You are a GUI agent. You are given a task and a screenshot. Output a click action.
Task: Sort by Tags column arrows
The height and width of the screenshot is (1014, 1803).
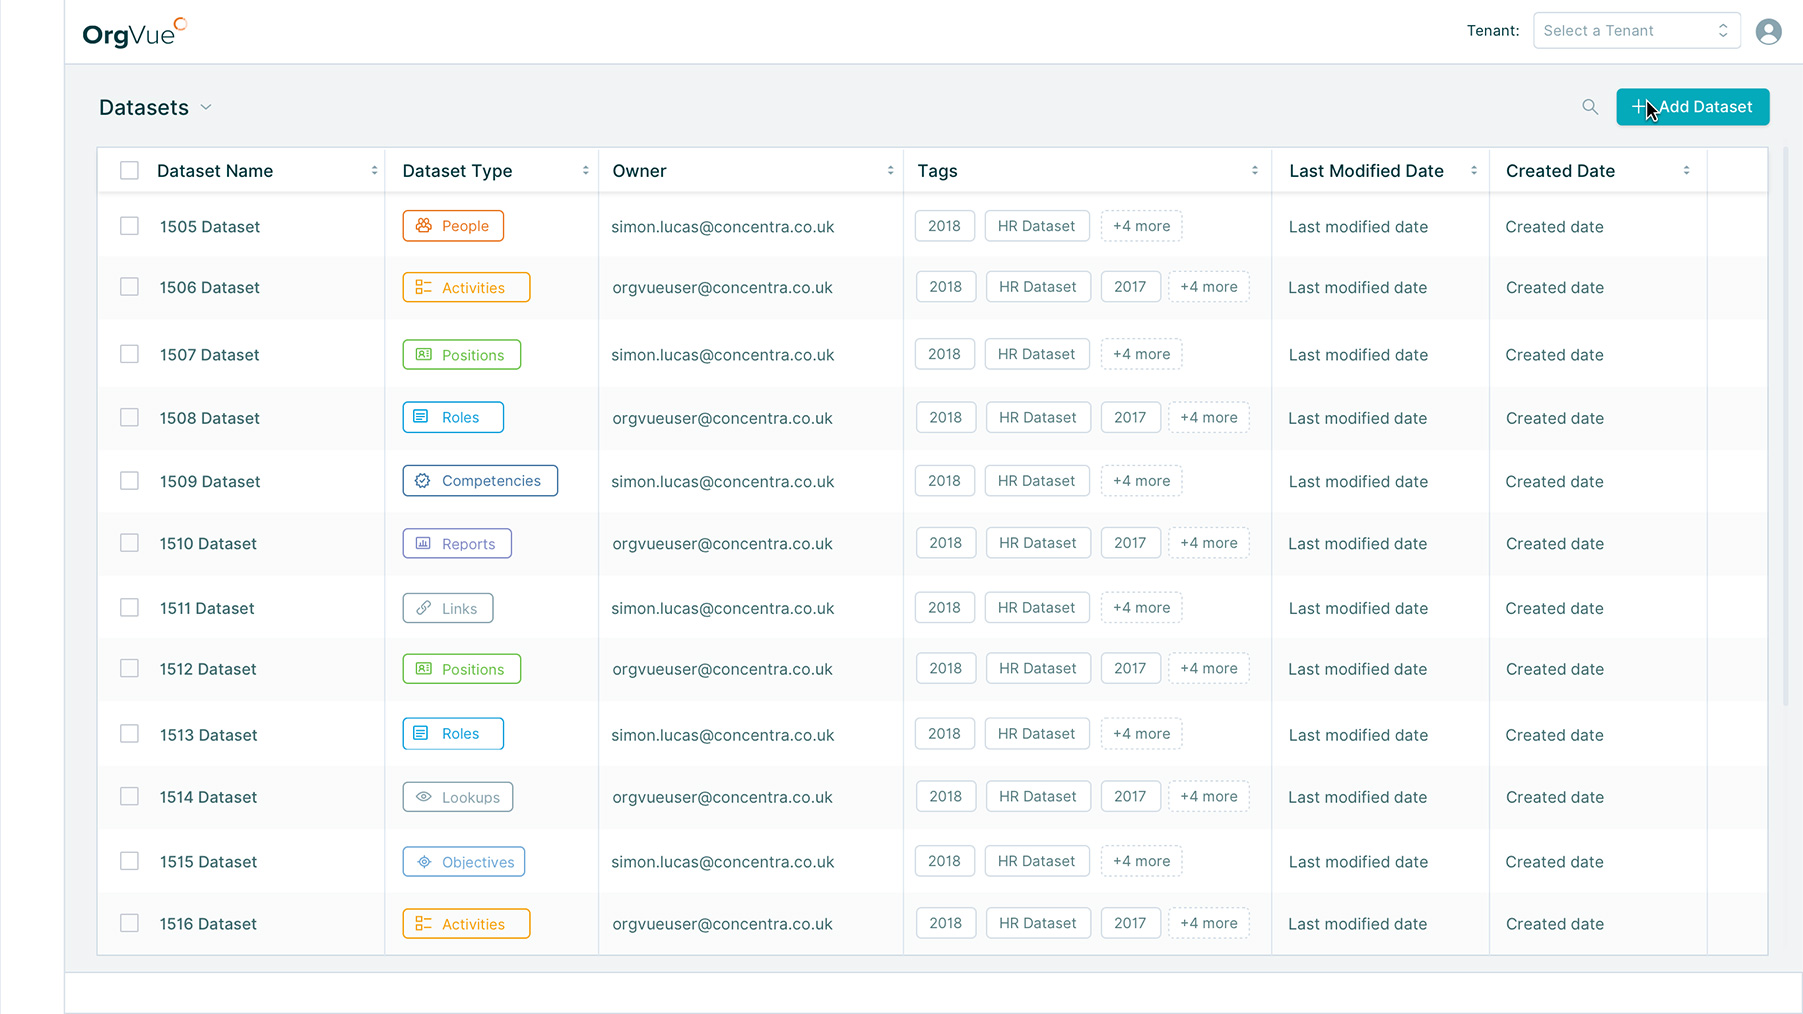pos(1254,171)
